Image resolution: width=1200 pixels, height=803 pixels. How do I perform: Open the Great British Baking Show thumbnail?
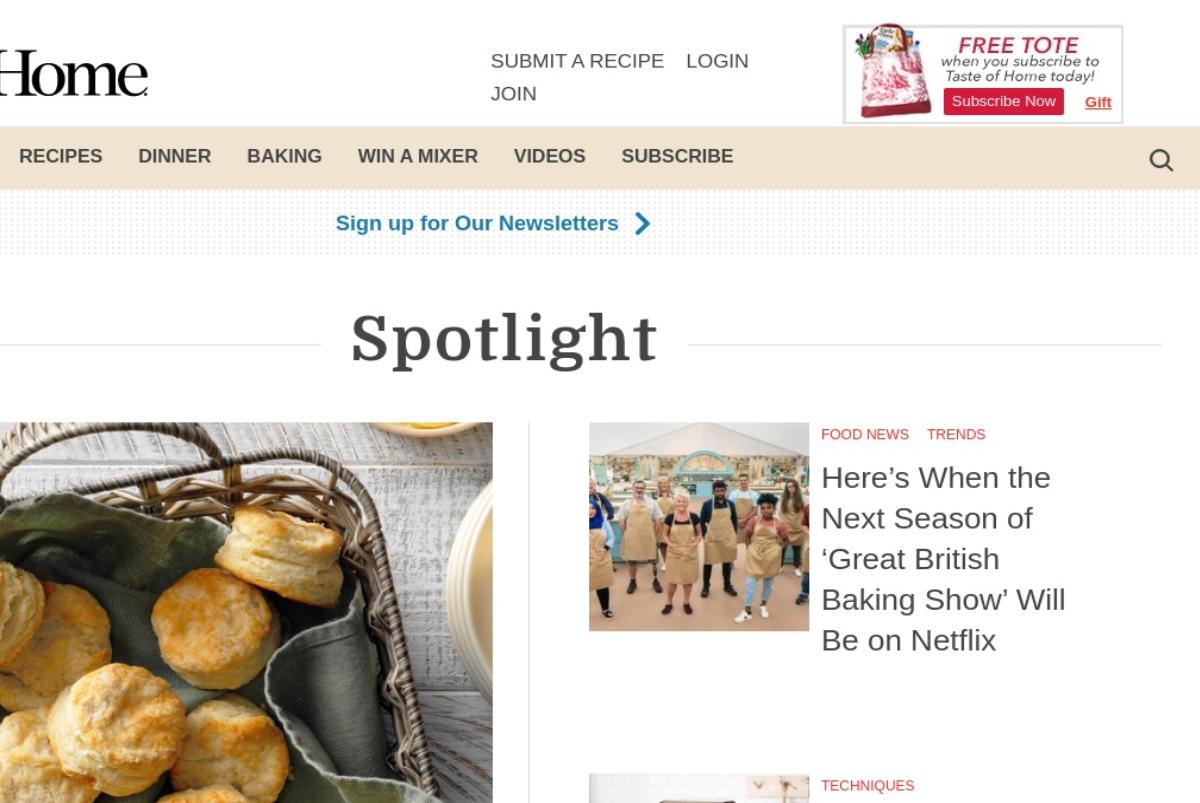pyautogui.click(x=699, y=527)
